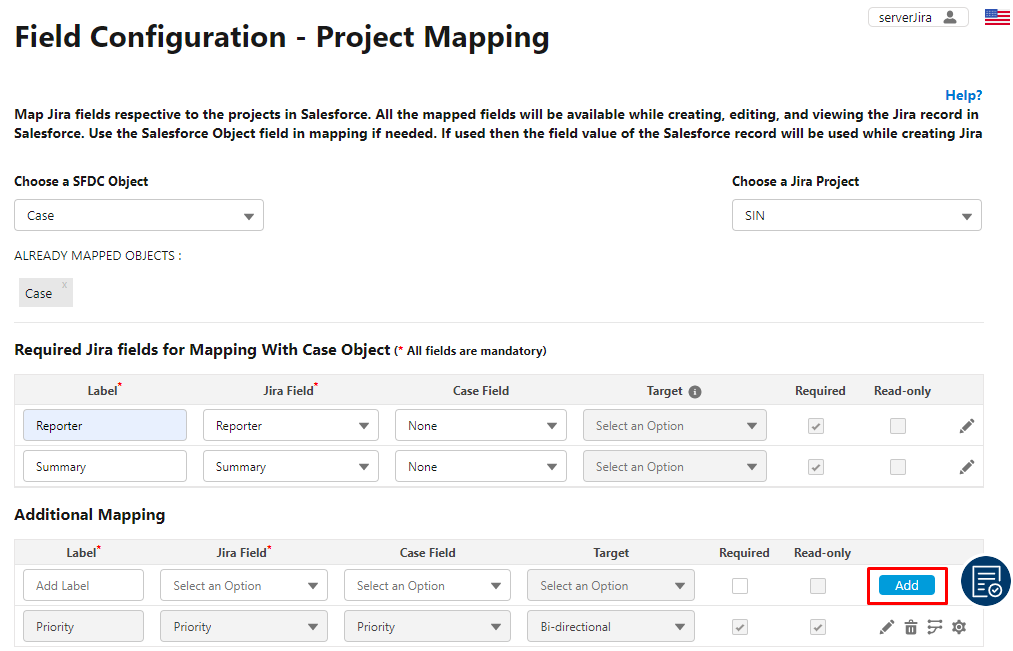1013x651 pixels.
Task: Open the Choose a SFDC Object dropdown
Action: tap(138, 214)
